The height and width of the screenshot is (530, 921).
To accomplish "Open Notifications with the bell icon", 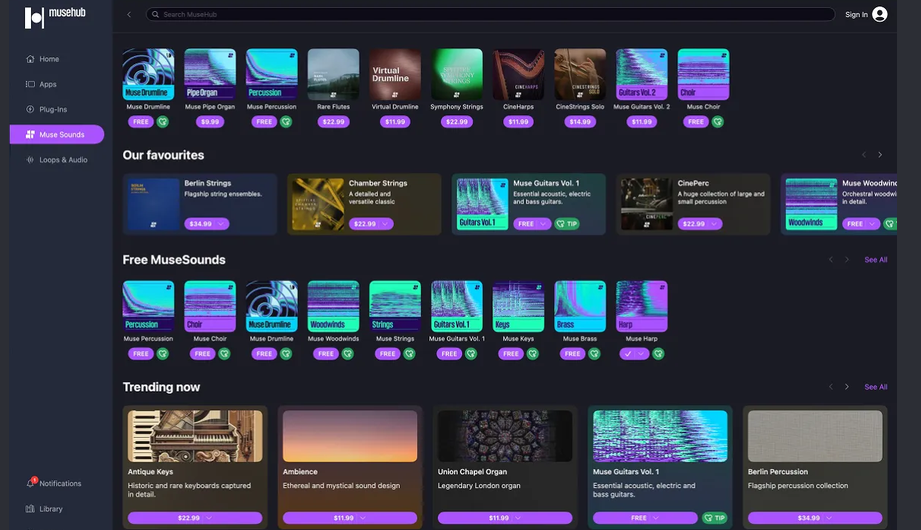I will point(53,483).
